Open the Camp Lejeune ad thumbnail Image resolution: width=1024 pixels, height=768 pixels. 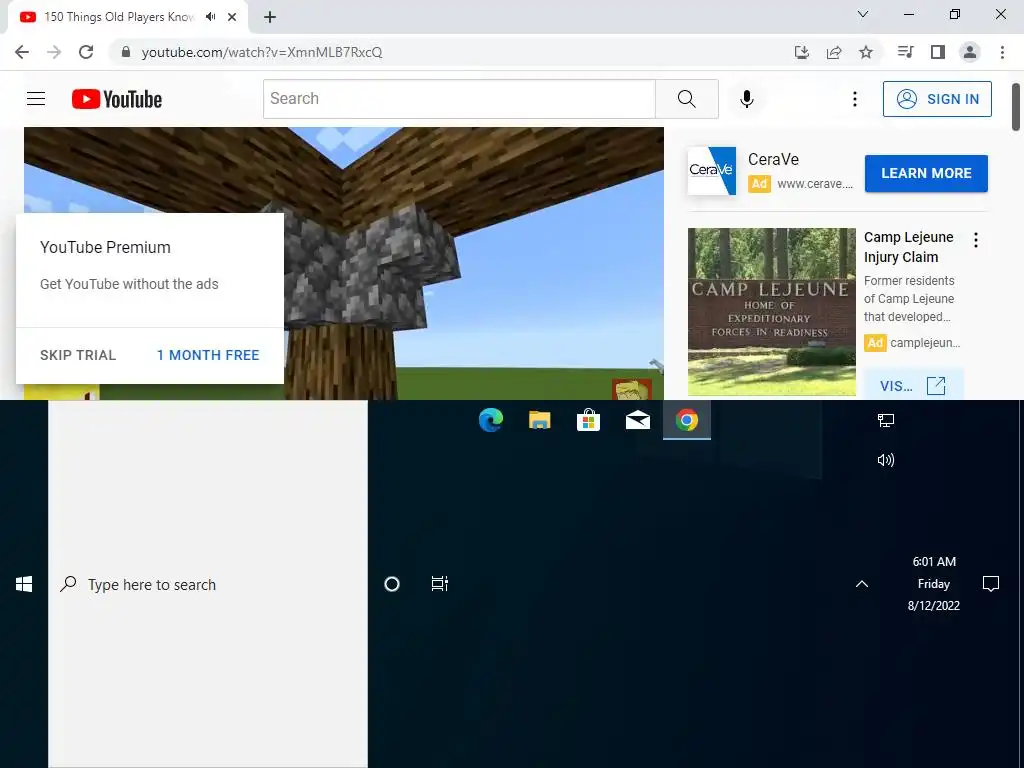(x=771, y=312)
